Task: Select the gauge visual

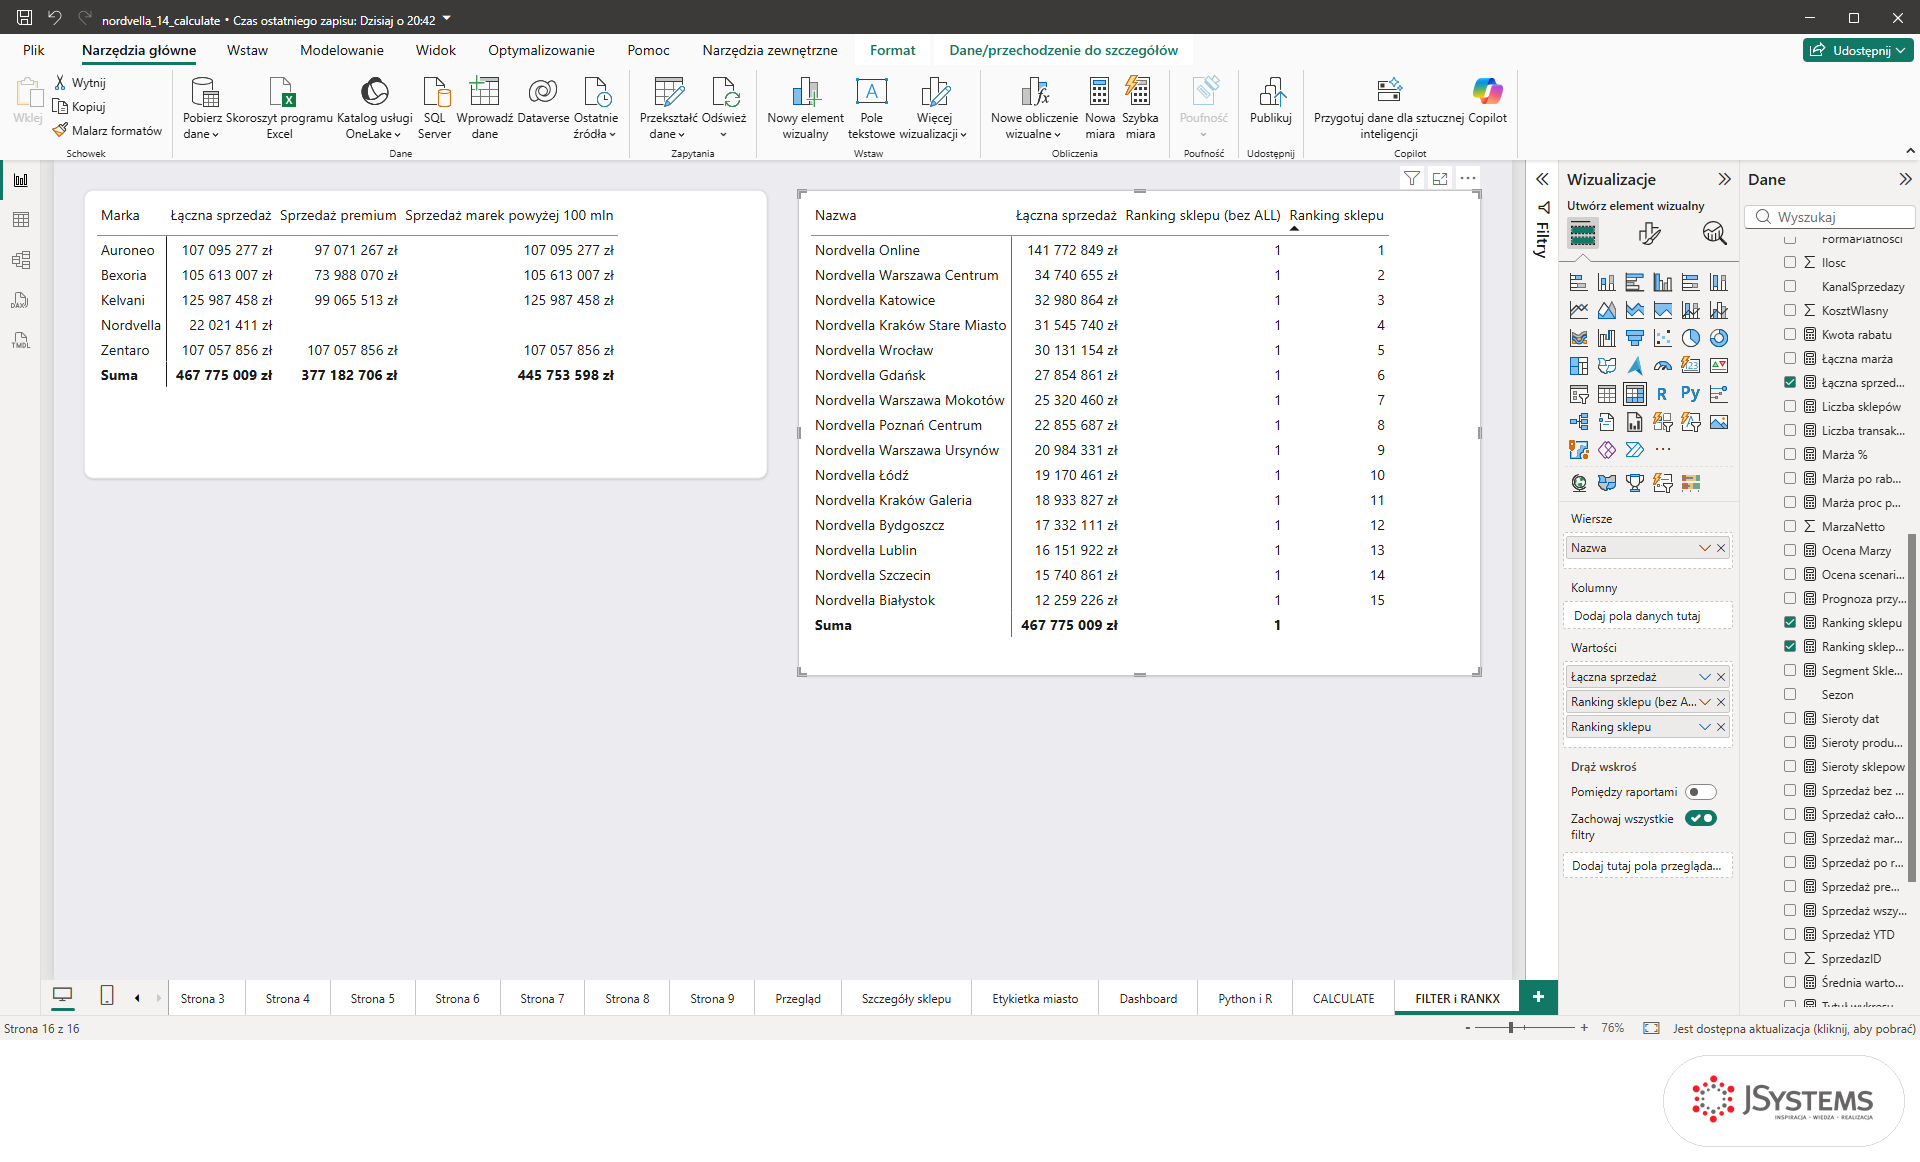Action: pos(1662,366)
